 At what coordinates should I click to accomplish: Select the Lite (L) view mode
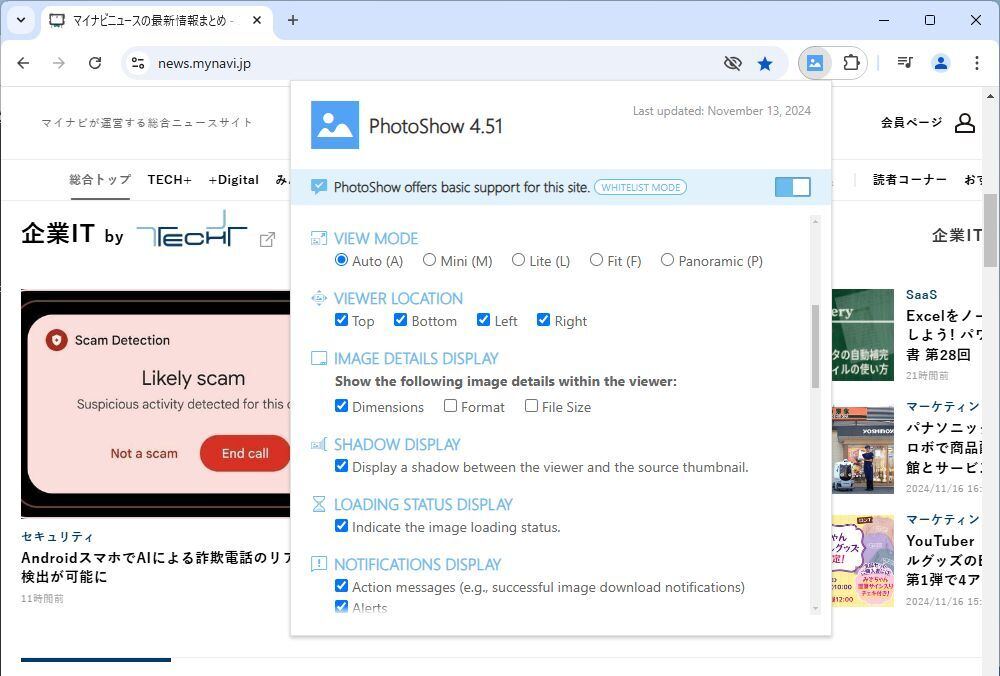click(x=518, y=260)
